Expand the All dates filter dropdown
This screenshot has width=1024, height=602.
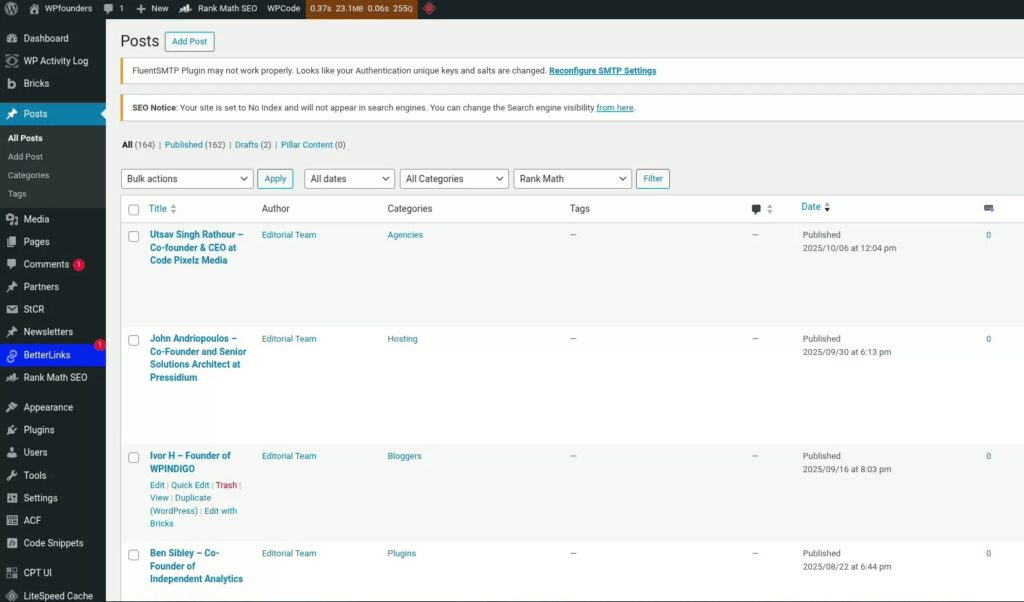[349, 179]
